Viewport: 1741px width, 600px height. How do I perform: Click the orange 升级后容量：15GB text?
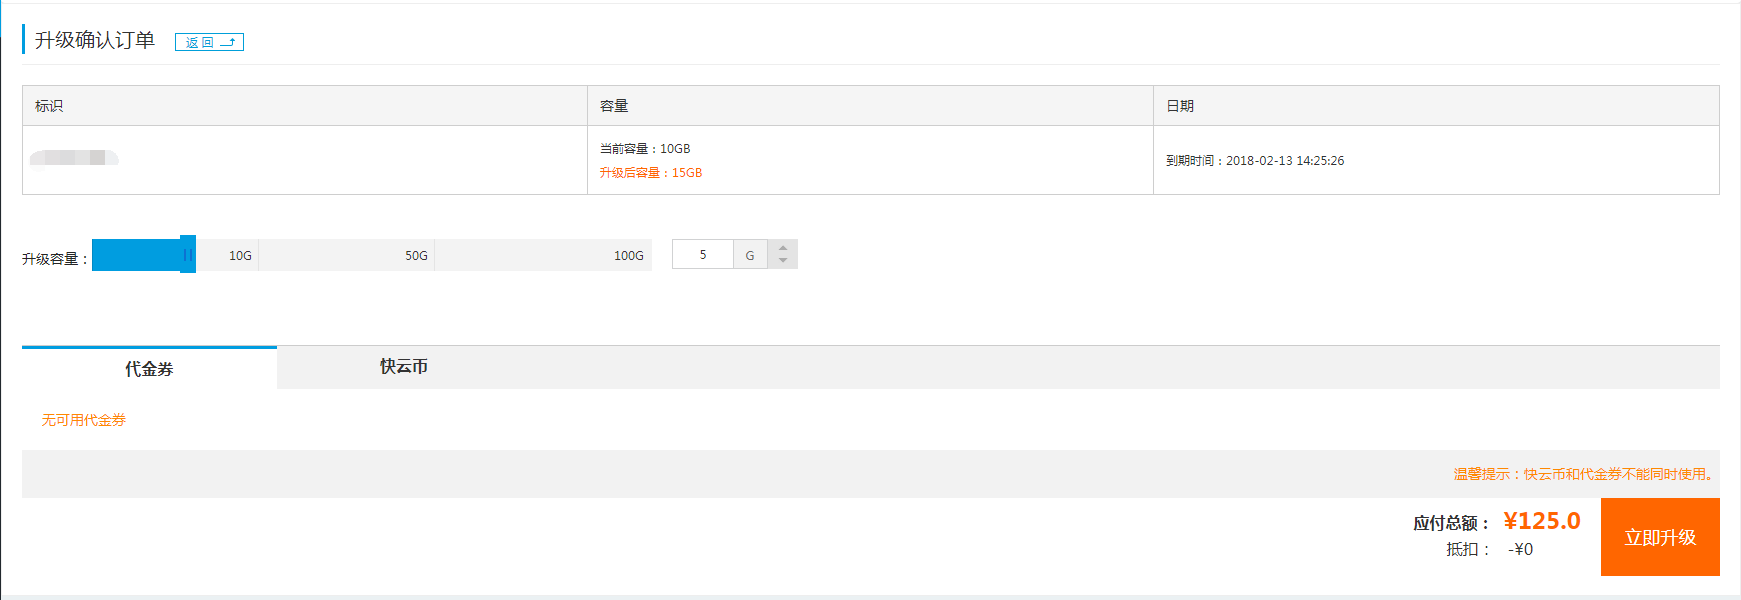[651, 173]
